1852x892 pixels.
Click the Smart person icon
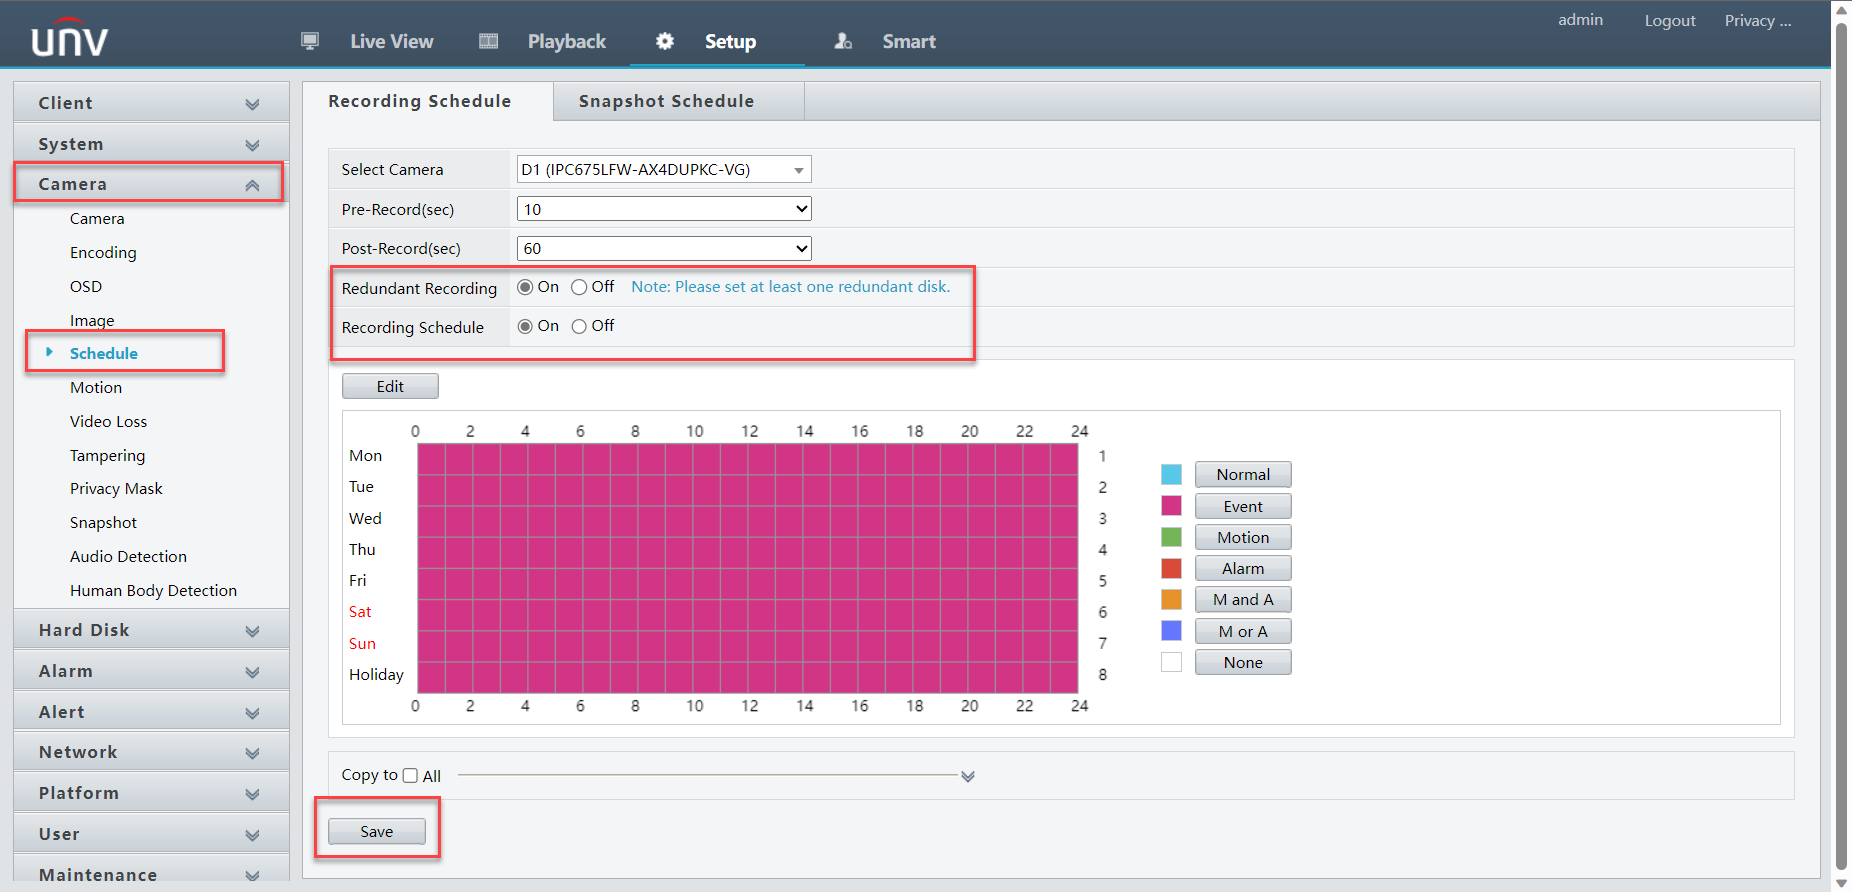click(x=843, y=41)
